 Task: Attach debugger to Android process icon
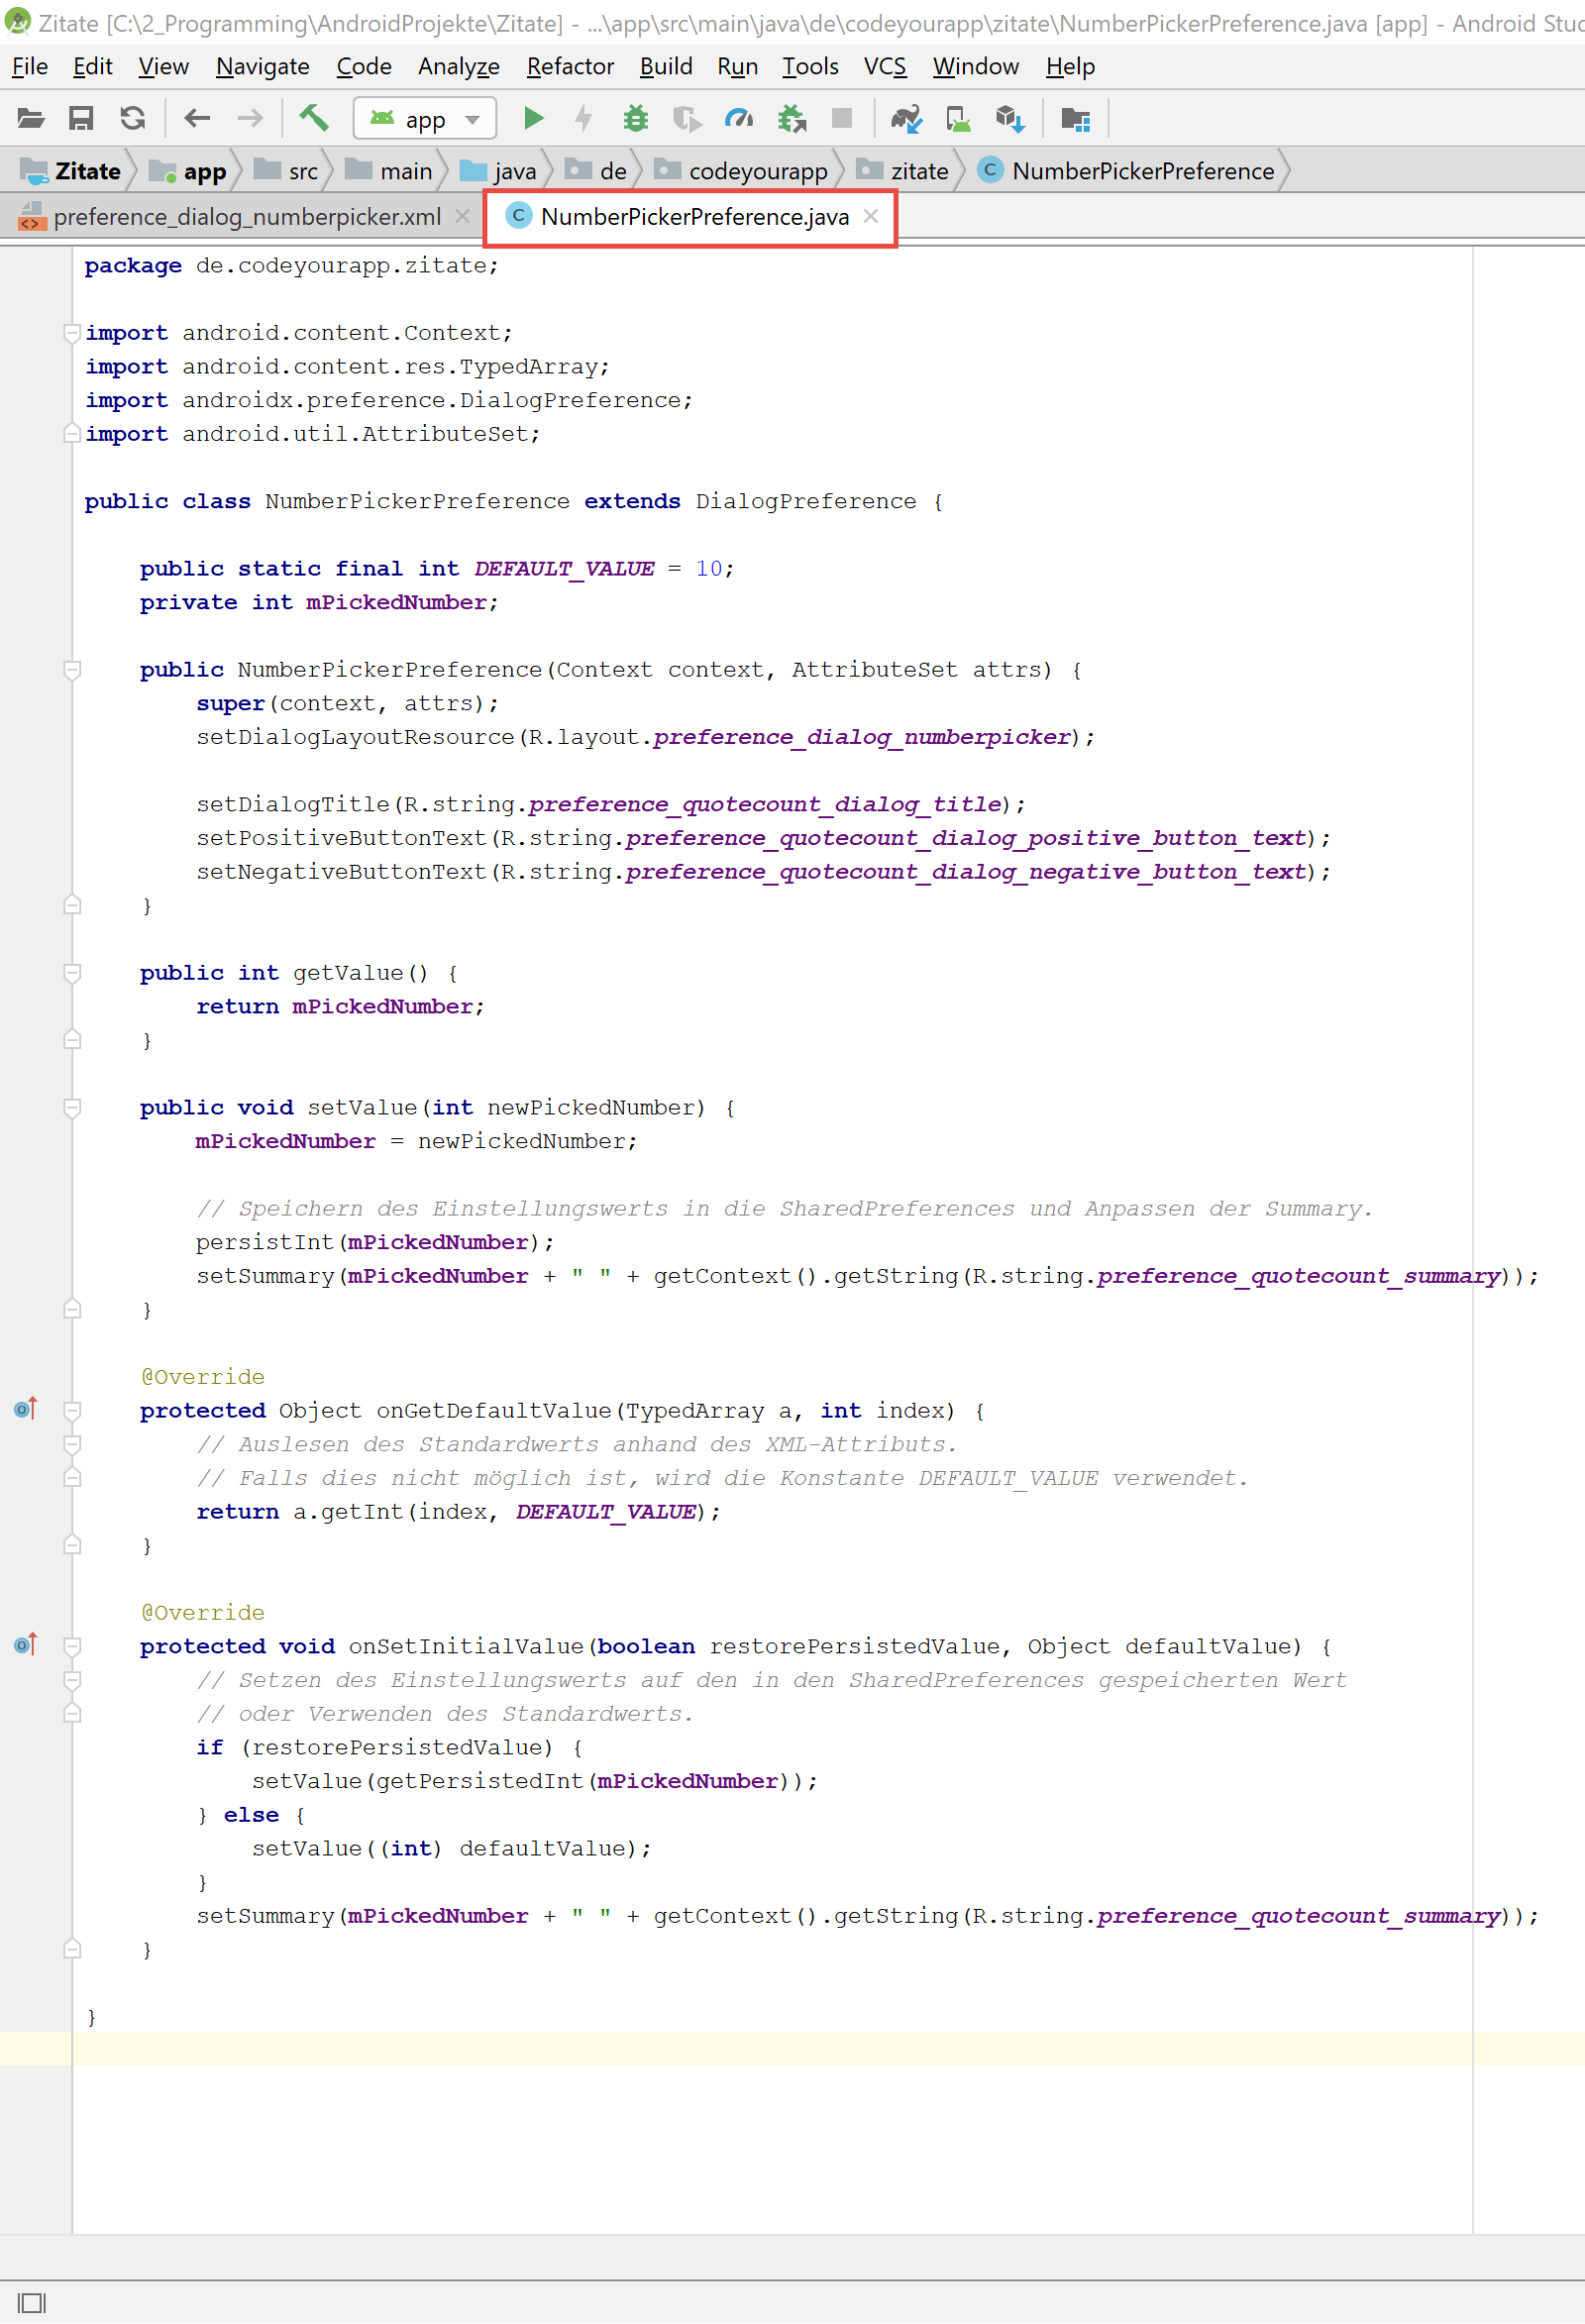(x=792, y=119)
